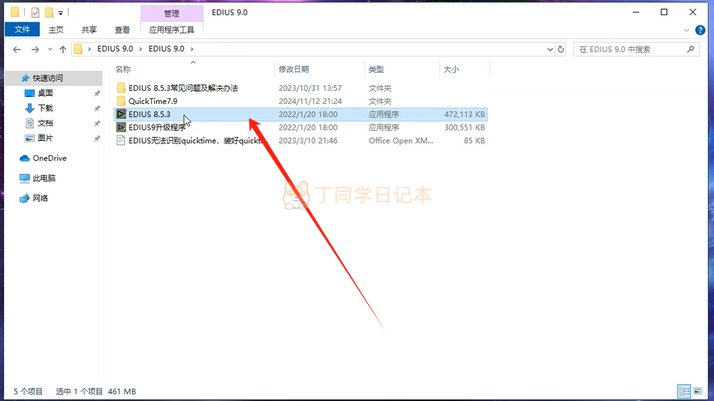Image resolution: width=714 pixels, height=401 pixels.
Task: Go up one folder level
Action: click(63, 49)
